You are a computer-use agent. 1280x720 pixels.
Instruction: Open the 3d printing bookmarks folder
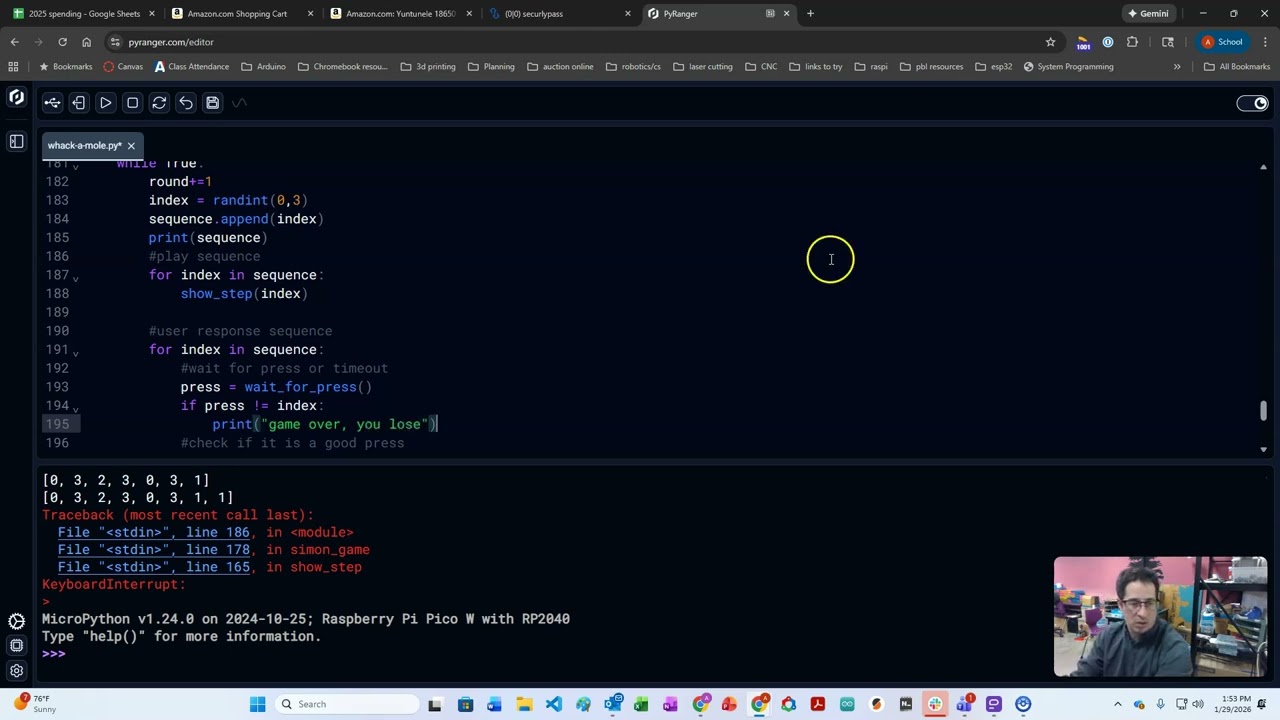click(428, 67)
